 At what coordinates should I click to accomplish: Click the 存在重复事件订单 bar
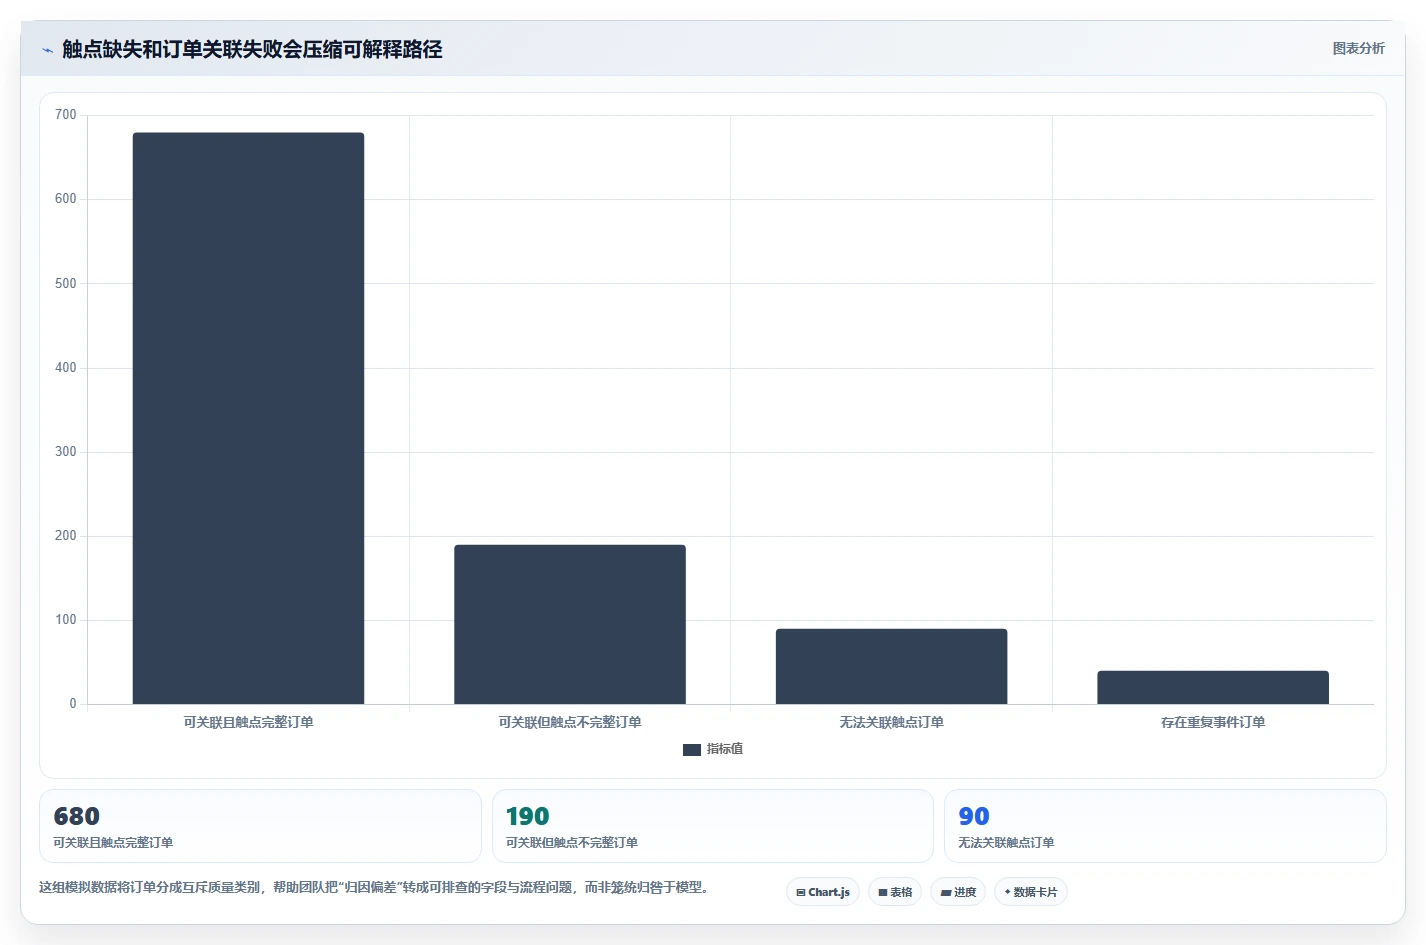coord(1213,687)
